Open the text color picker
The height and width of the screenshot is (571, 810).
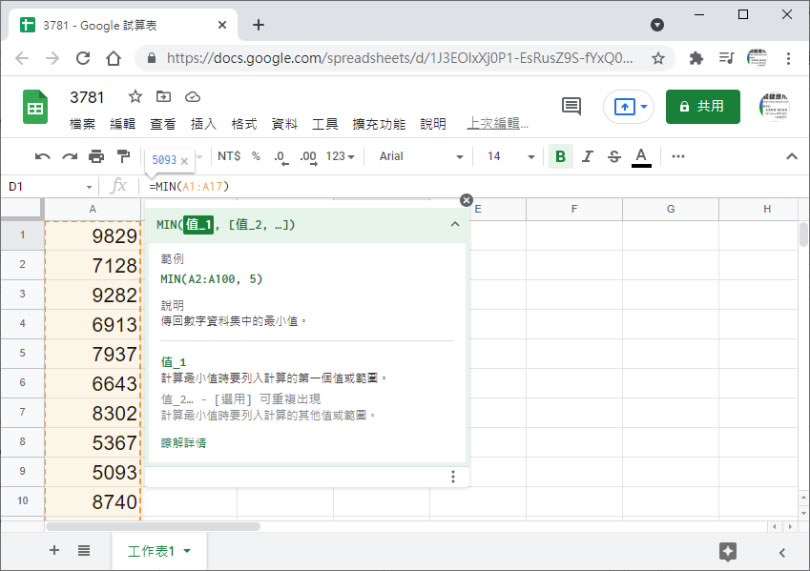[641, 157]
